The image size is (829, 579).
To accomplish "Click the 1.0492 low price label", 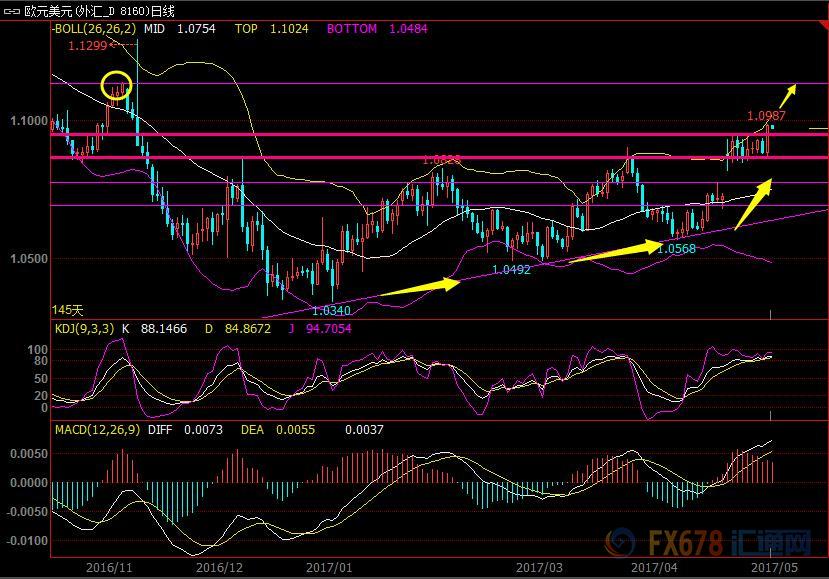I will point(511,269).
